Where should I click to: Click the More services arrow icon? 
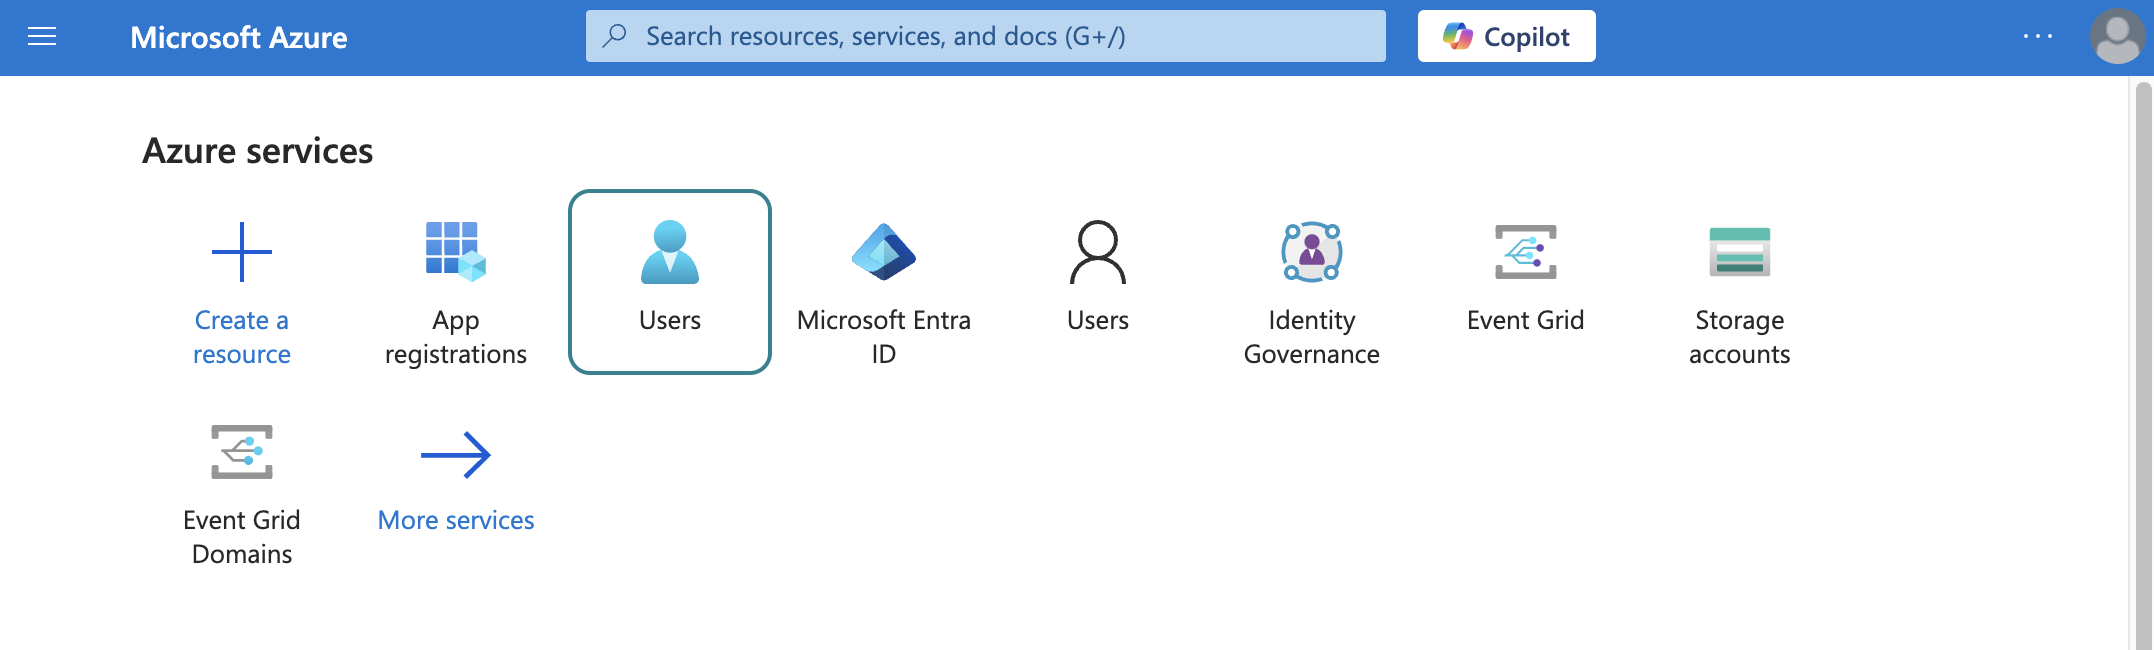coord(456,455)
